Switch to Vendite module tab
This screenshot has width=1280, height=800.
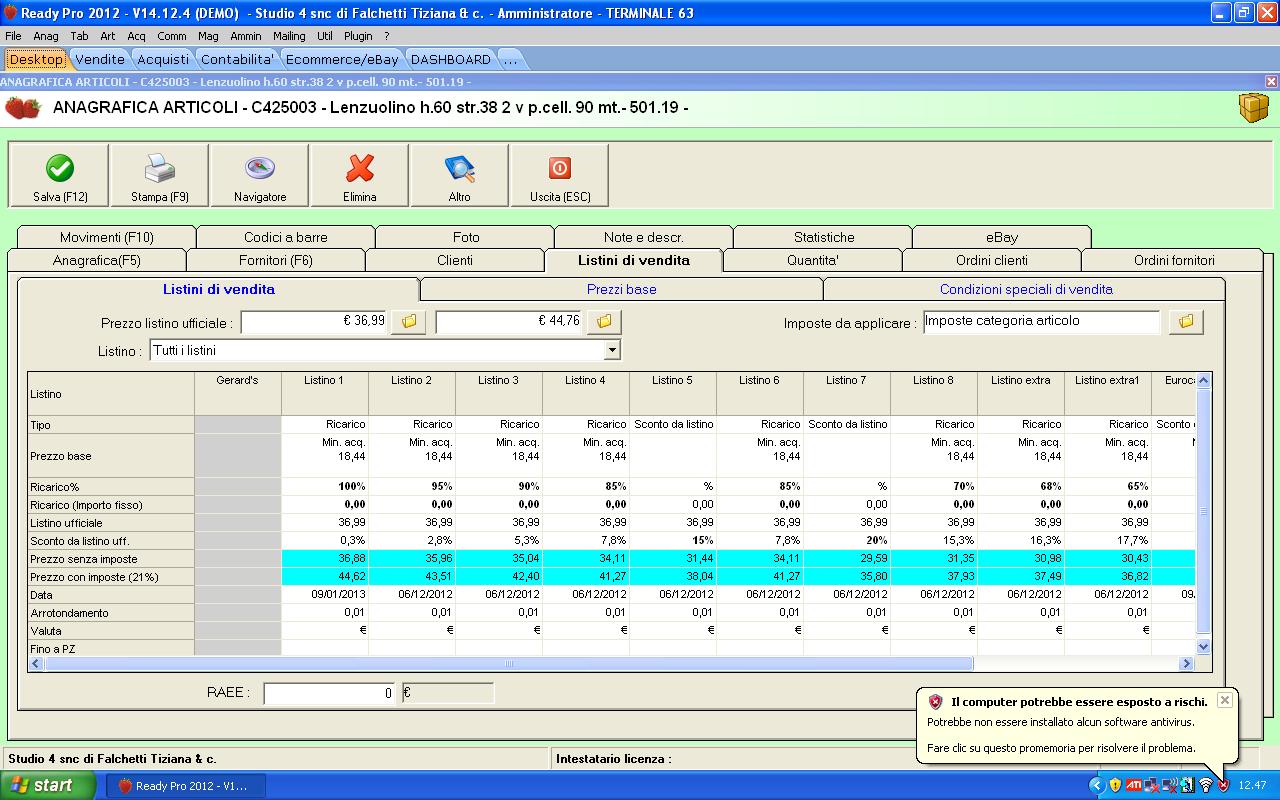point(100,59)
